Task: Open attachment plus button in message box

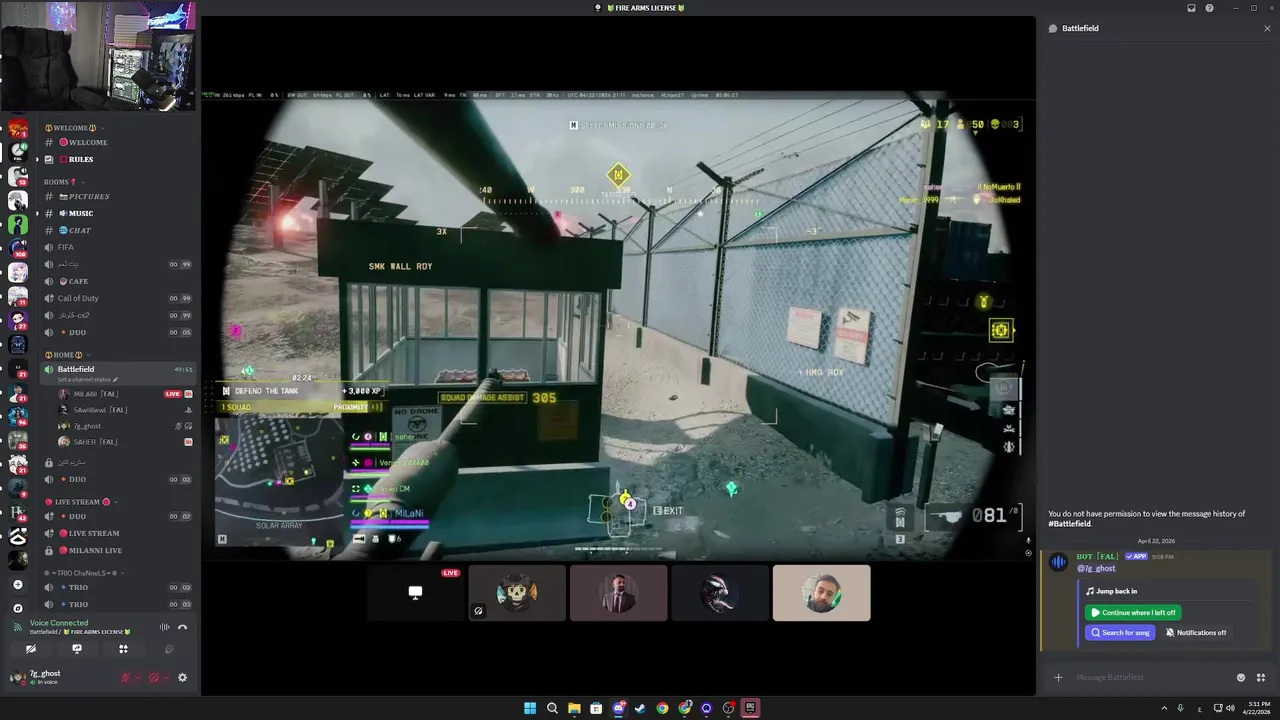Action: pos(1058,677)
